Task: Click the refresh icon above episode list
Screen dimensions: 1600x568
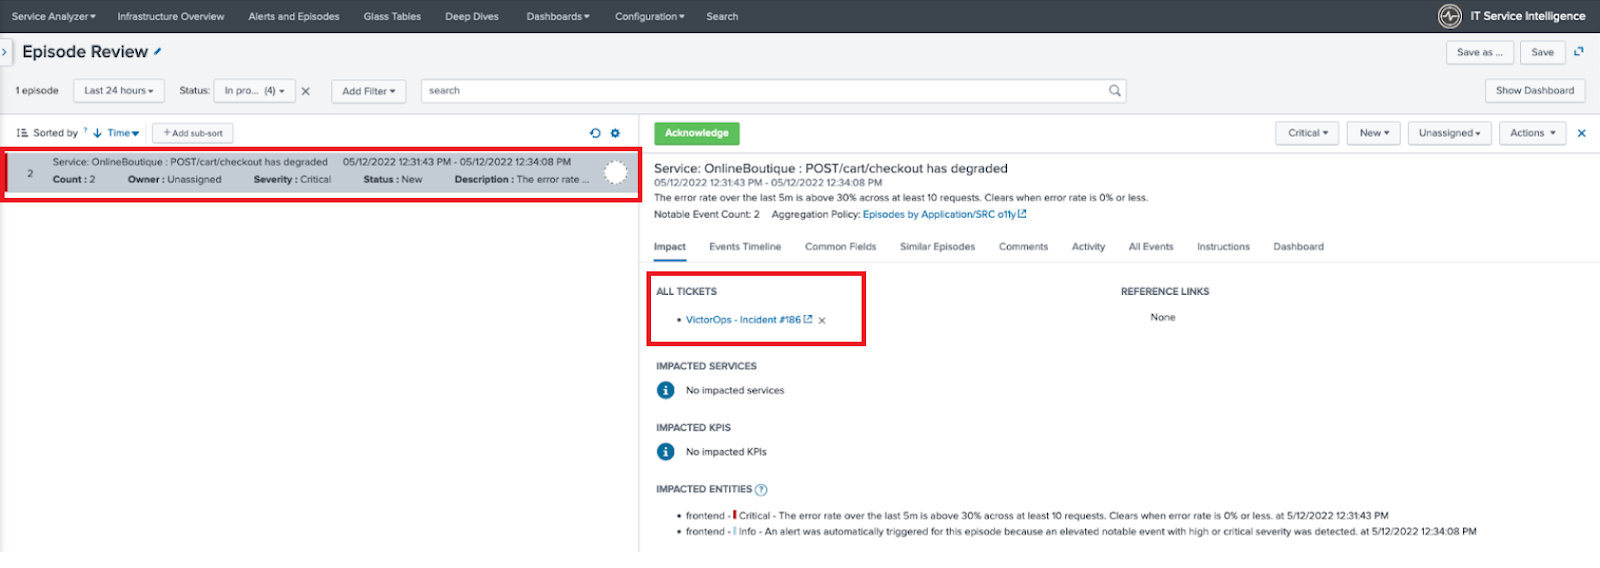Action: pyautogui.click(x=595, y=133)
